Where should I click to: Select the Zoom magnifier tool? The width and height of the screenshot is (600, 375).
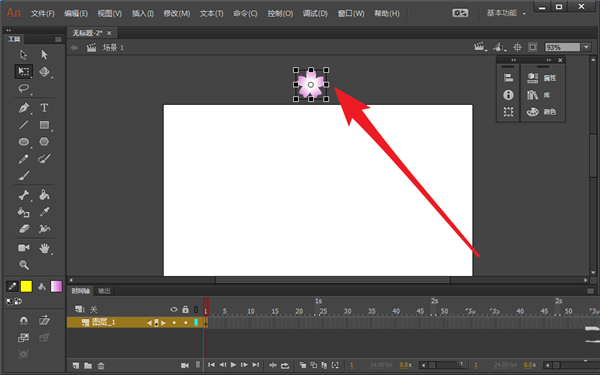point(24,265)
